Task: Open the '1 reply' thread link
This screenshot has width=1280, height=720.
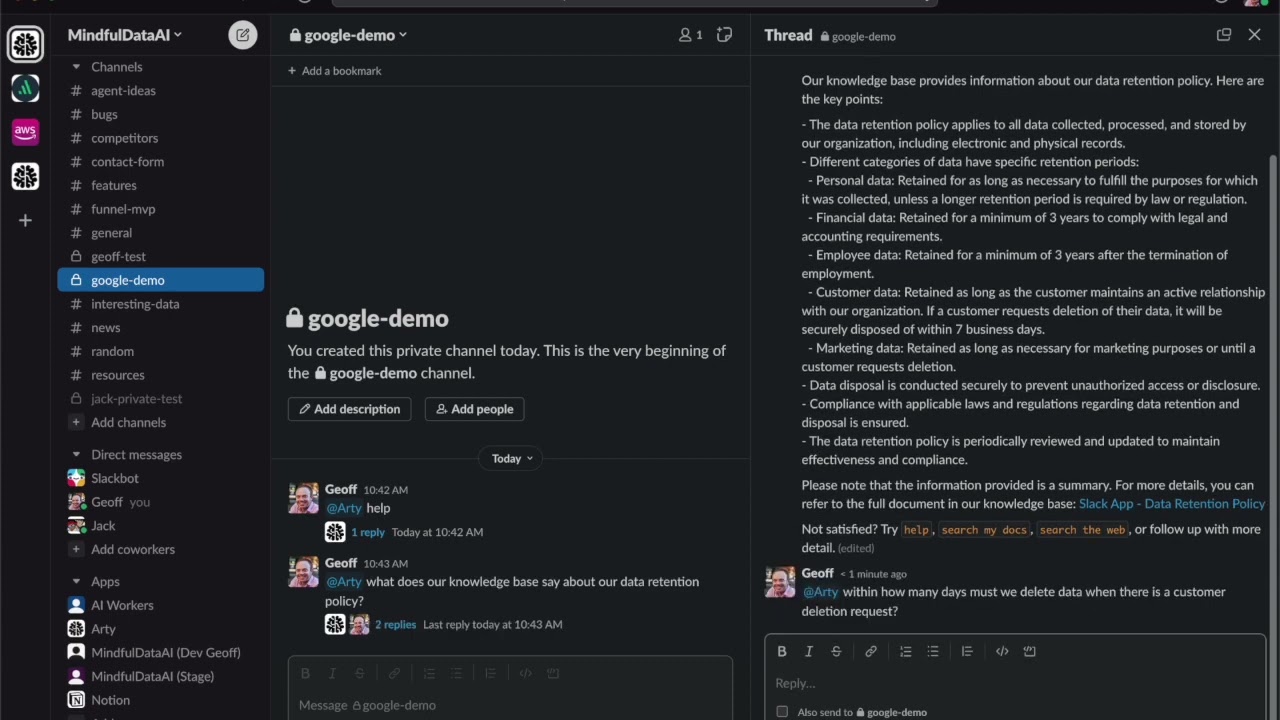Action: click(368, 532)
